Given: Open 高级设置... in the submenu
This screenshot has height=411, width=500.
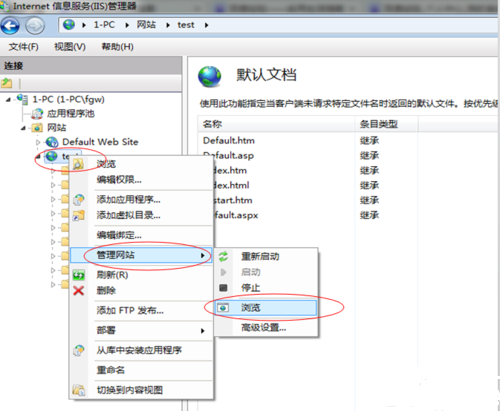Looking at the screenshot, I should (x=266, y=328).
